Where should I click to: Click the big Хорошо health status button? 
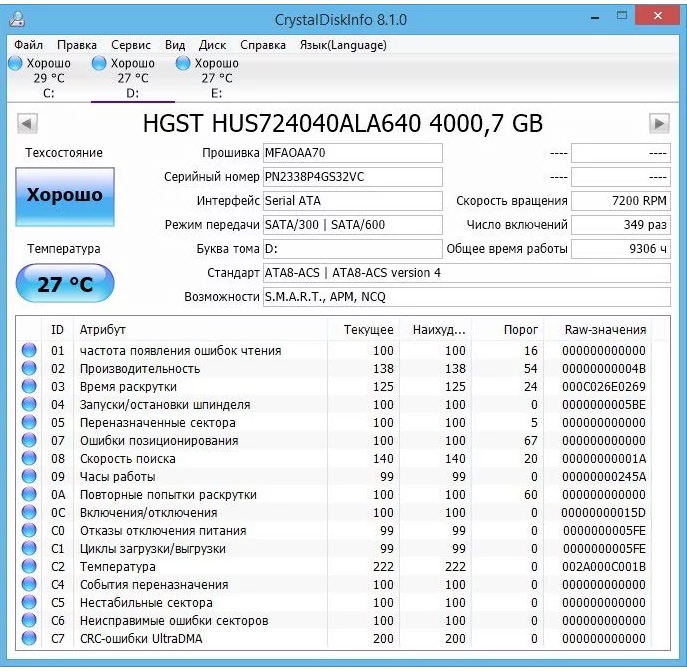[65, 197]
